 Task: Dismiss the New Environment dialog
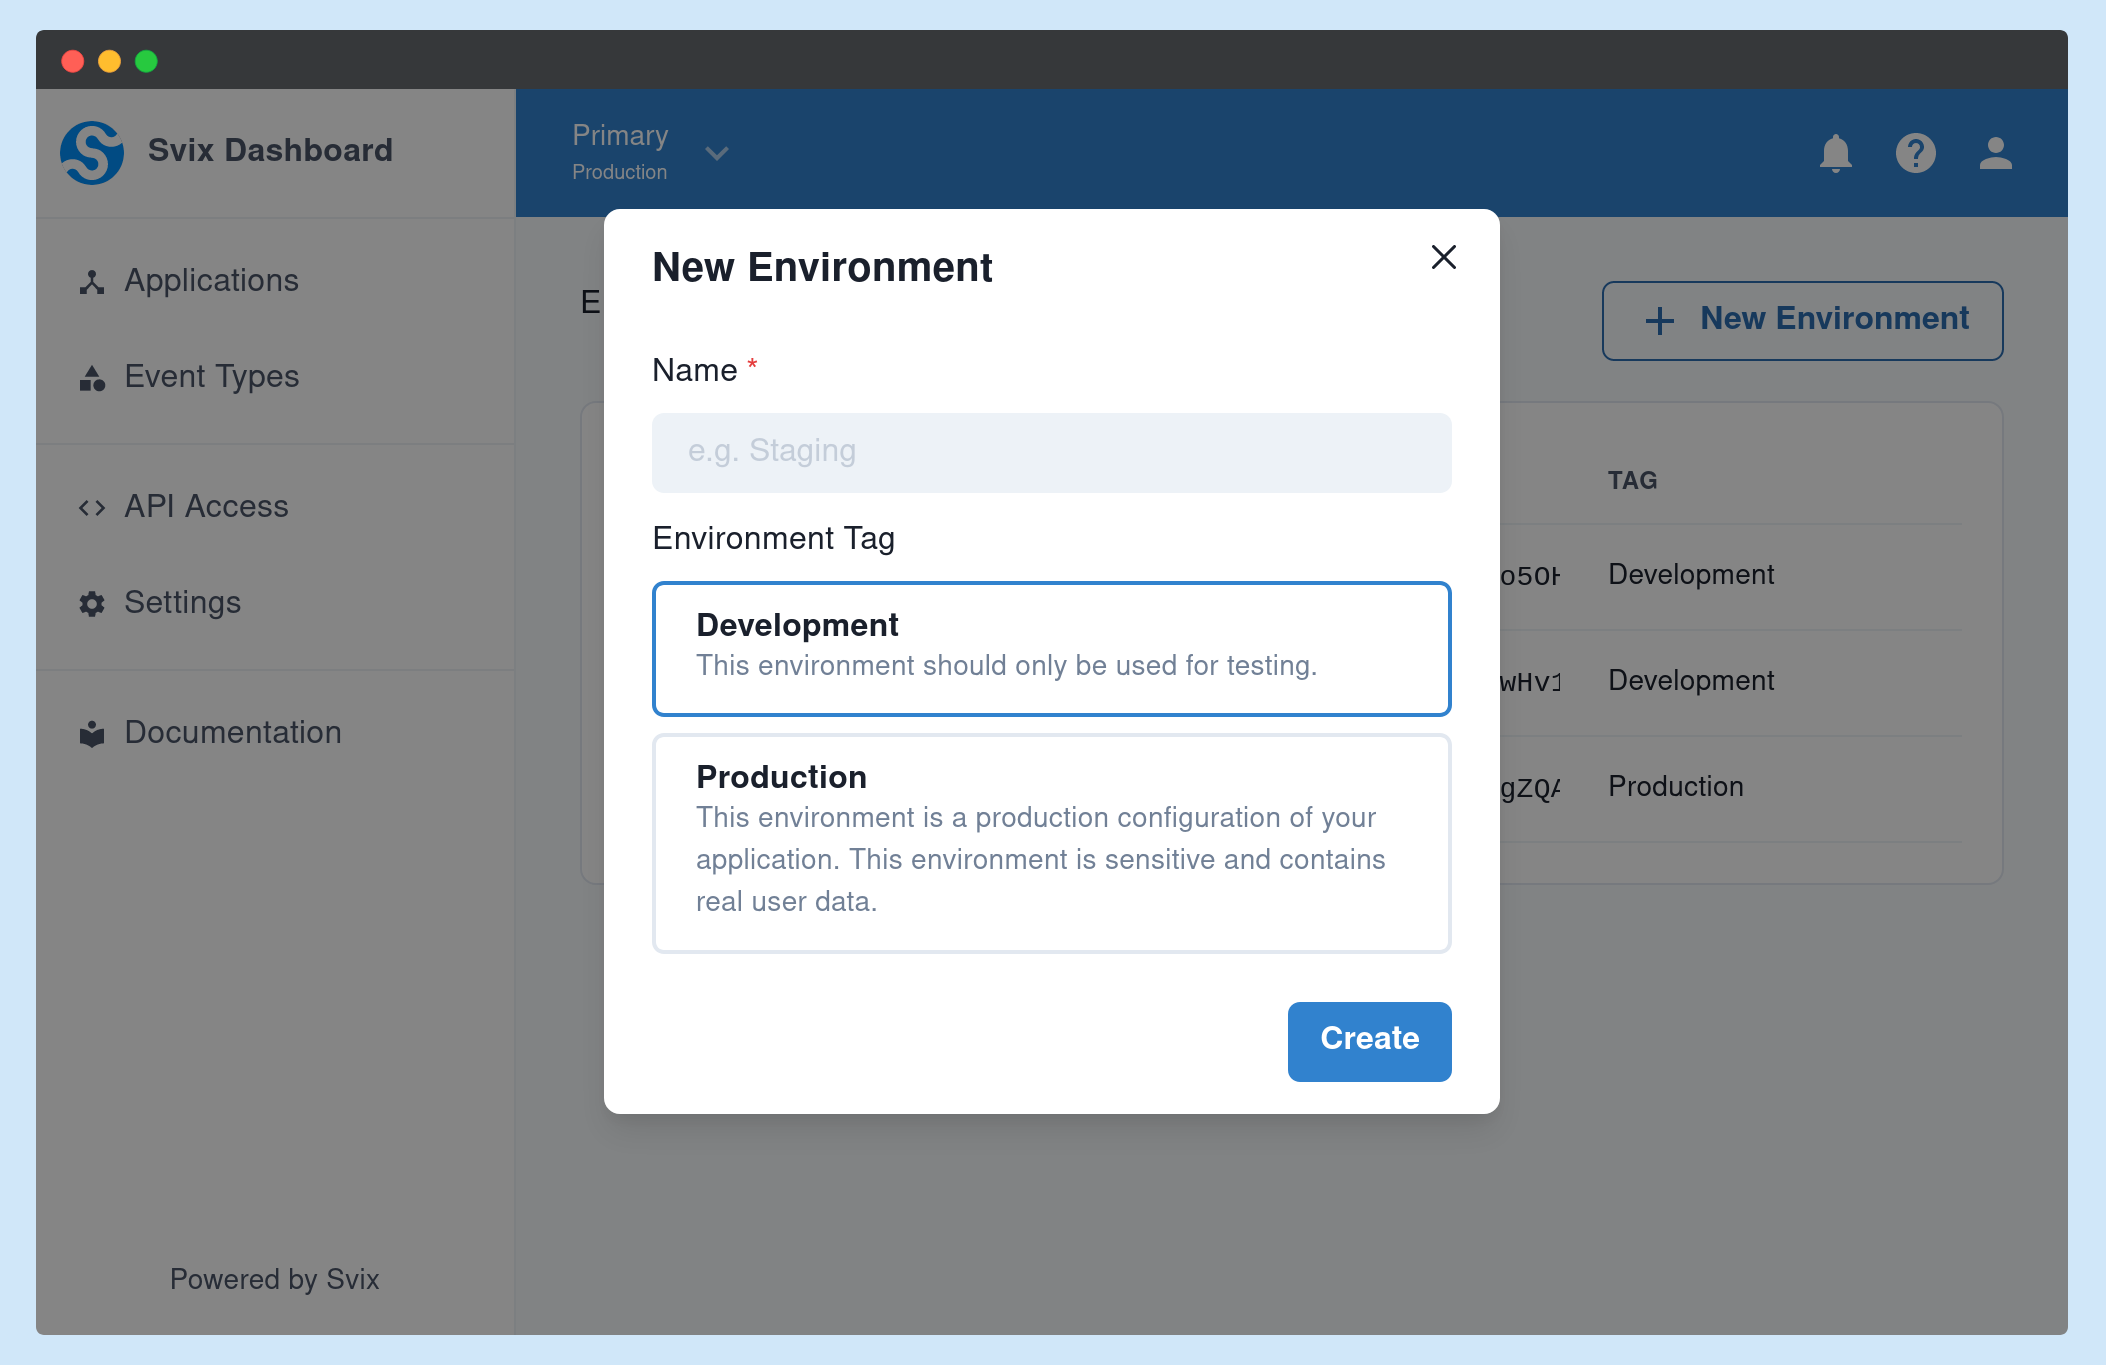coord(1443,258)
